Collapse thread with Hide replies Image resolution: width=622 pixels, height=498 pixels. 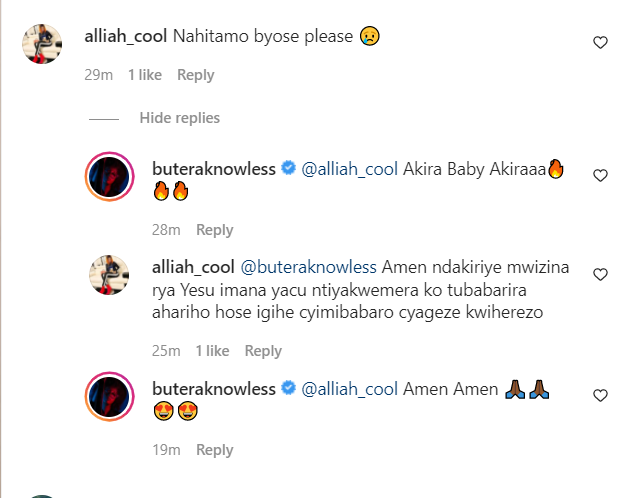tap(179, 118)
